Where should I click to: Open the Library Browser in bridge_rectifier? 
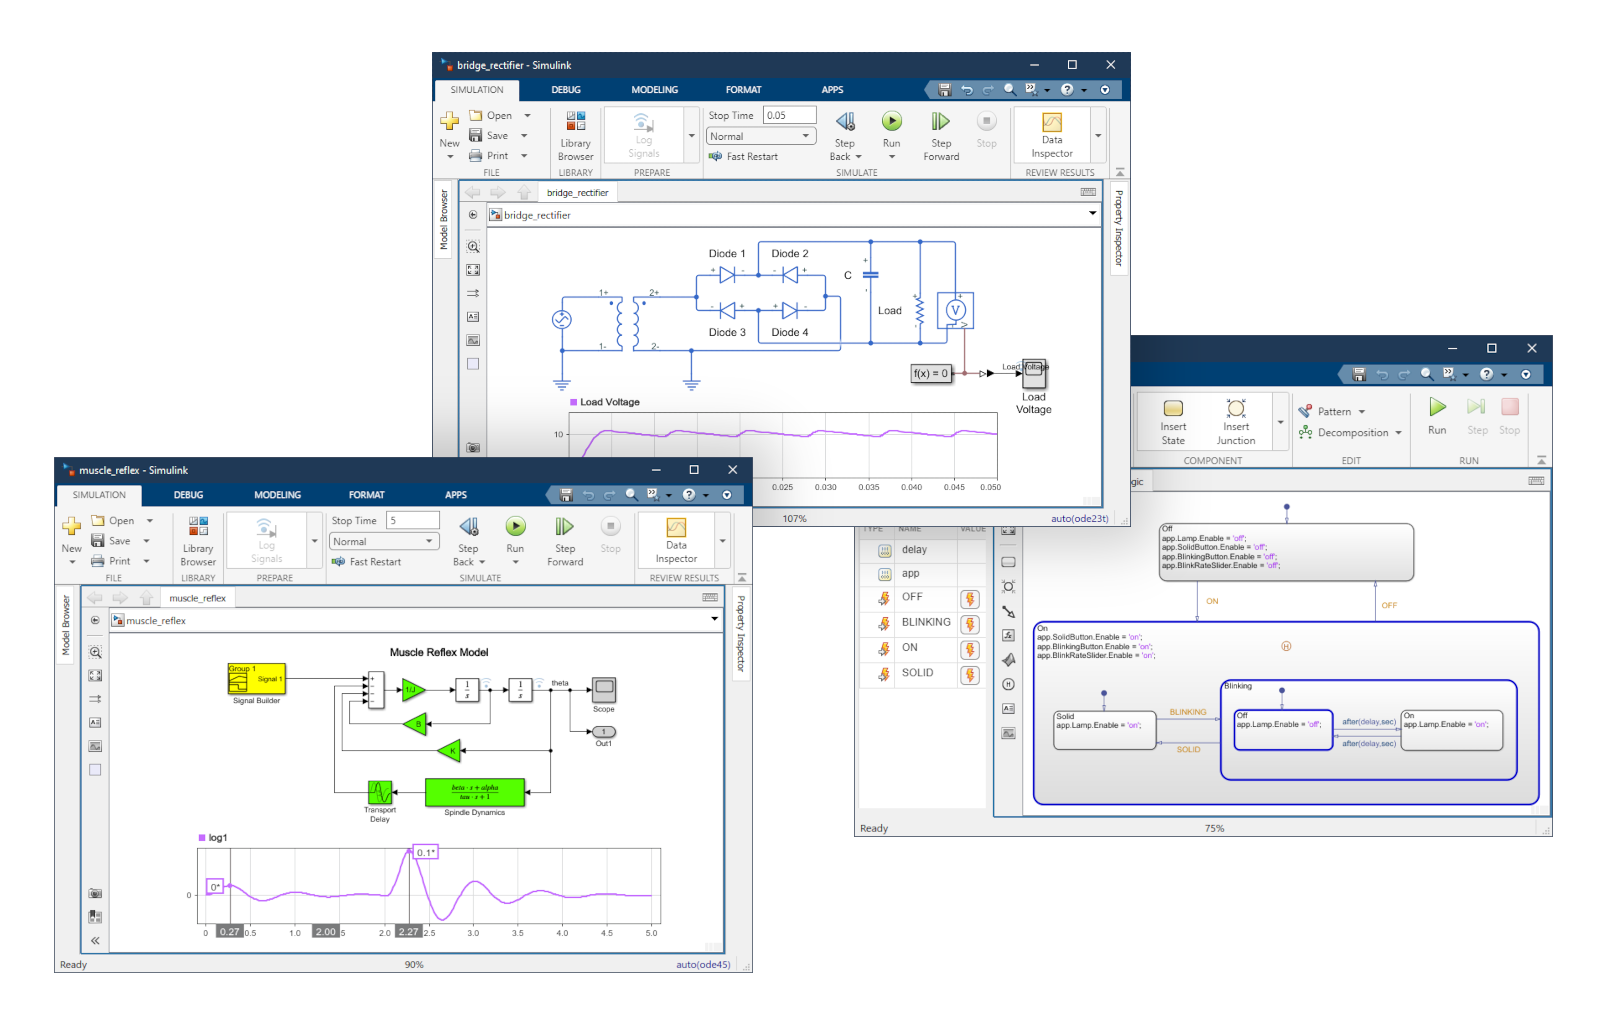[575, 137]
